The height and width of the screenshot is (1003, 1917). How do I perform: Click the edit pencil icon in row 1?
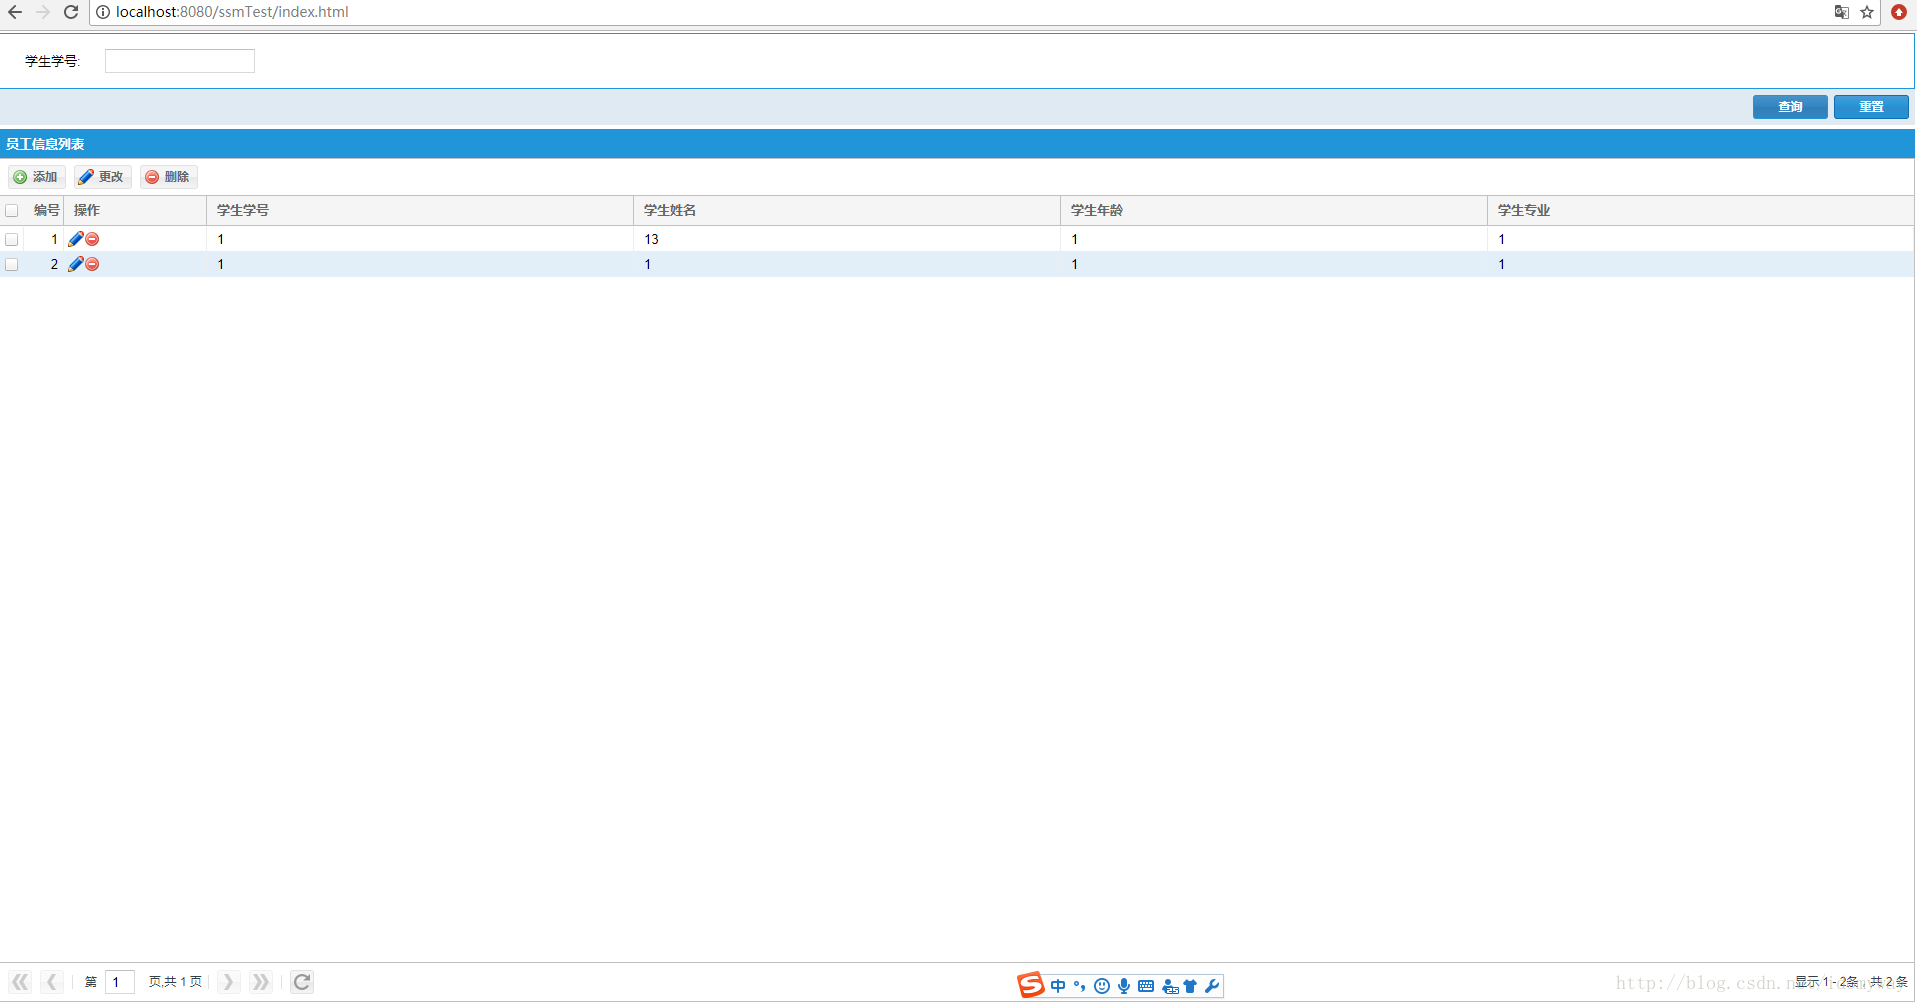pos(76,239)
